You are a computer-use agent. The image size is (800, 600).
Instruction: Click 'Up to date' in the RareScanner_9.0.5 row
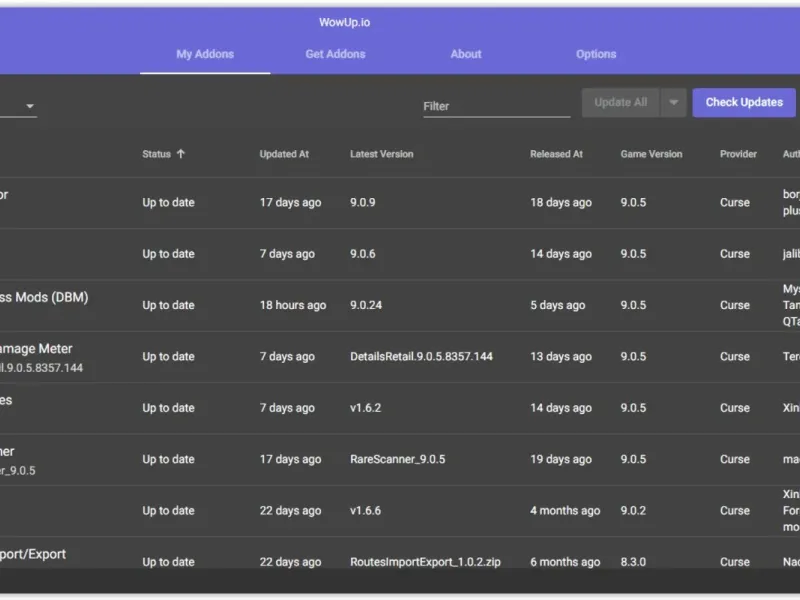click(168, 459)
